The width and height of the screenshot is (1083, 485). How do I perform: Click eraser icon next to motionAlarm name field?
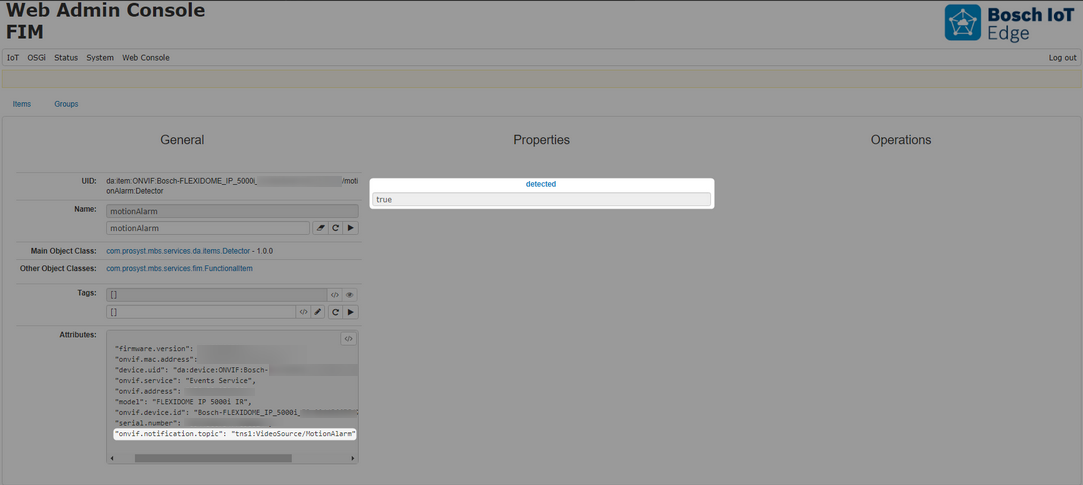pos(320,228)
